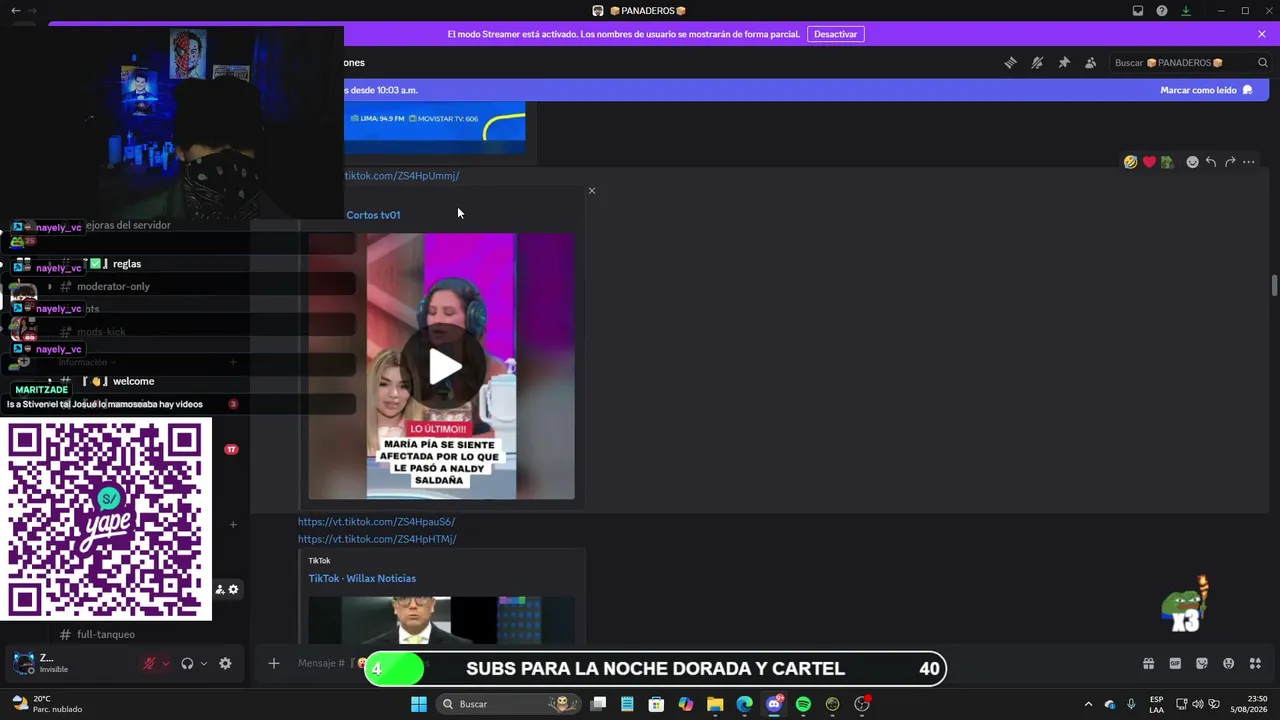This screenshot has width=1280, height=720.
Task: React with the laughing emoji
Action: (1130, 162)
